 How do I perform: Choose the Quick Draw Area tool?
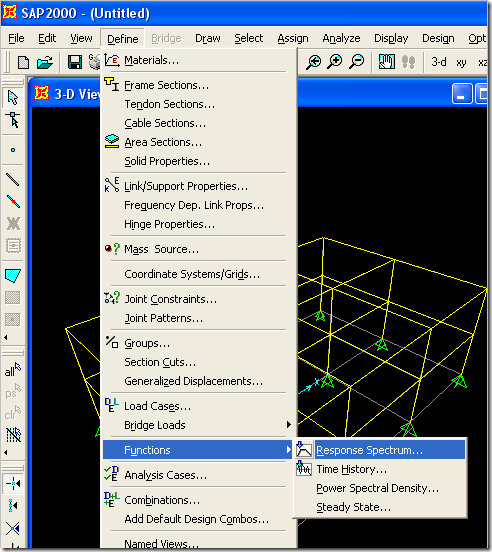pos(13,319)
